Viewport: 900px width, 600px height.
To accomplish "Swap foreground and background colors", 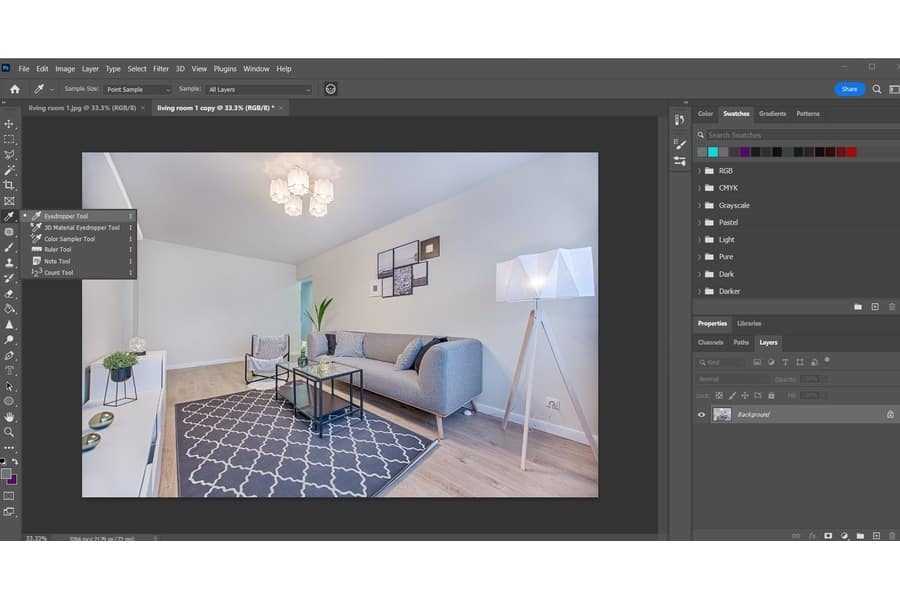I will (15, 461).
